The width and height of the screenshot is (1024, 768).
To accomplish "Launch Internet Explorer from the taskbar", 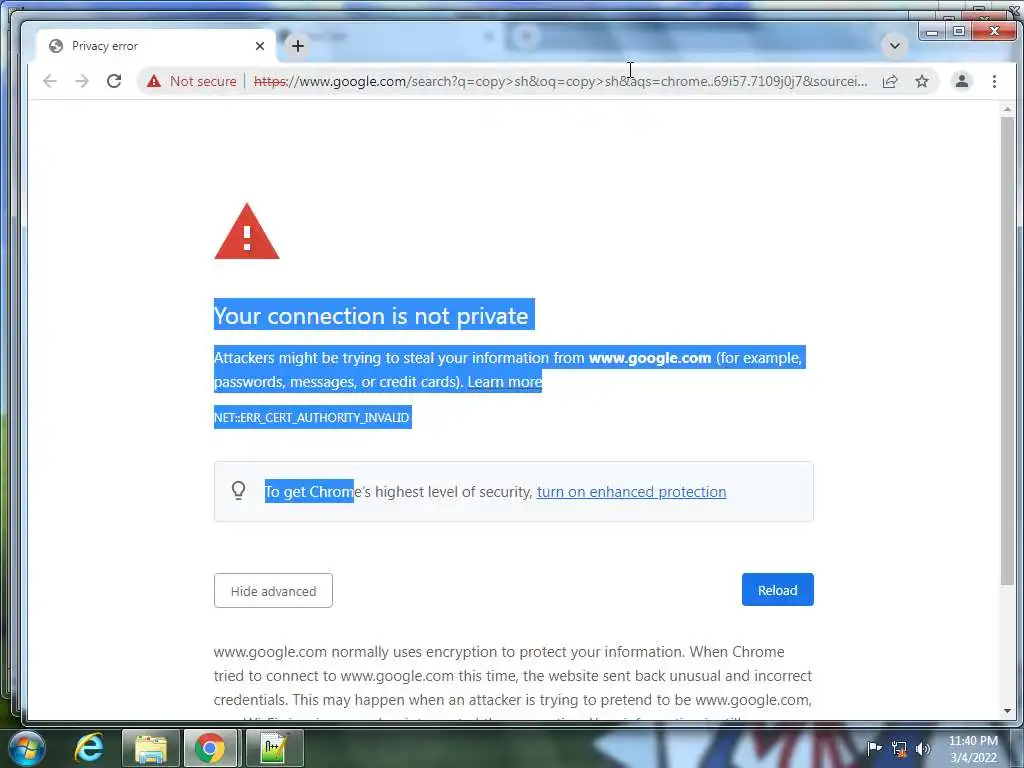I will (x=89, y=748).
